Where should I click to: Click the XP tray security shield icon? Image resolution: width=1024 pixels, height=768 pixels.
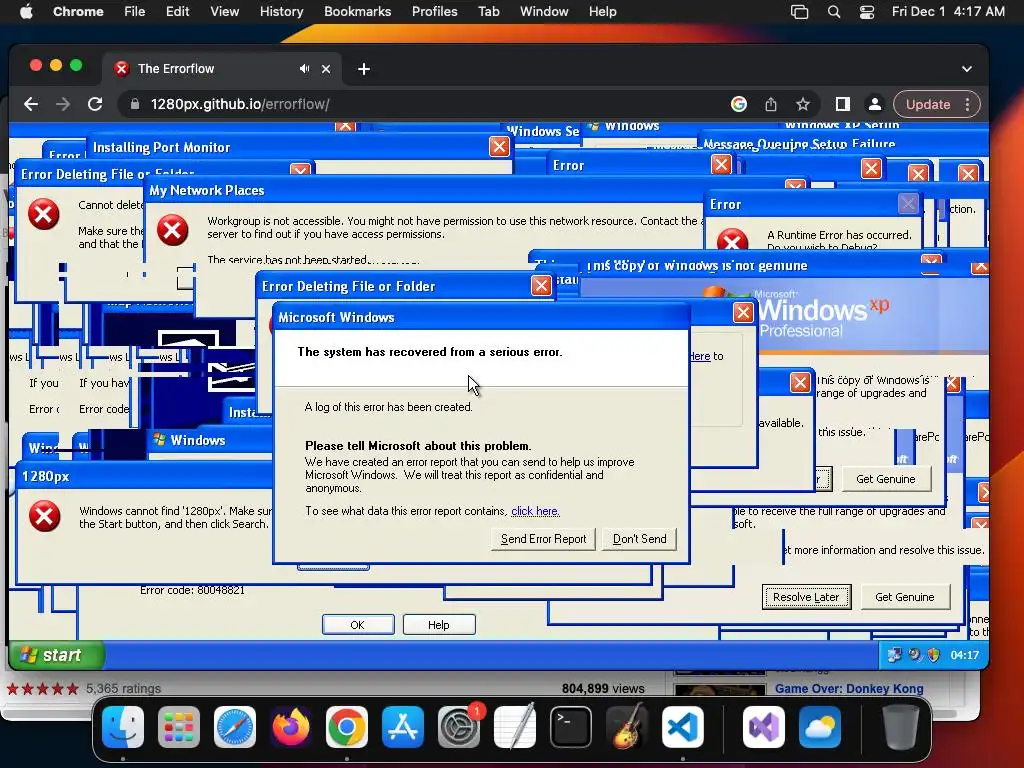pos(934,654)
